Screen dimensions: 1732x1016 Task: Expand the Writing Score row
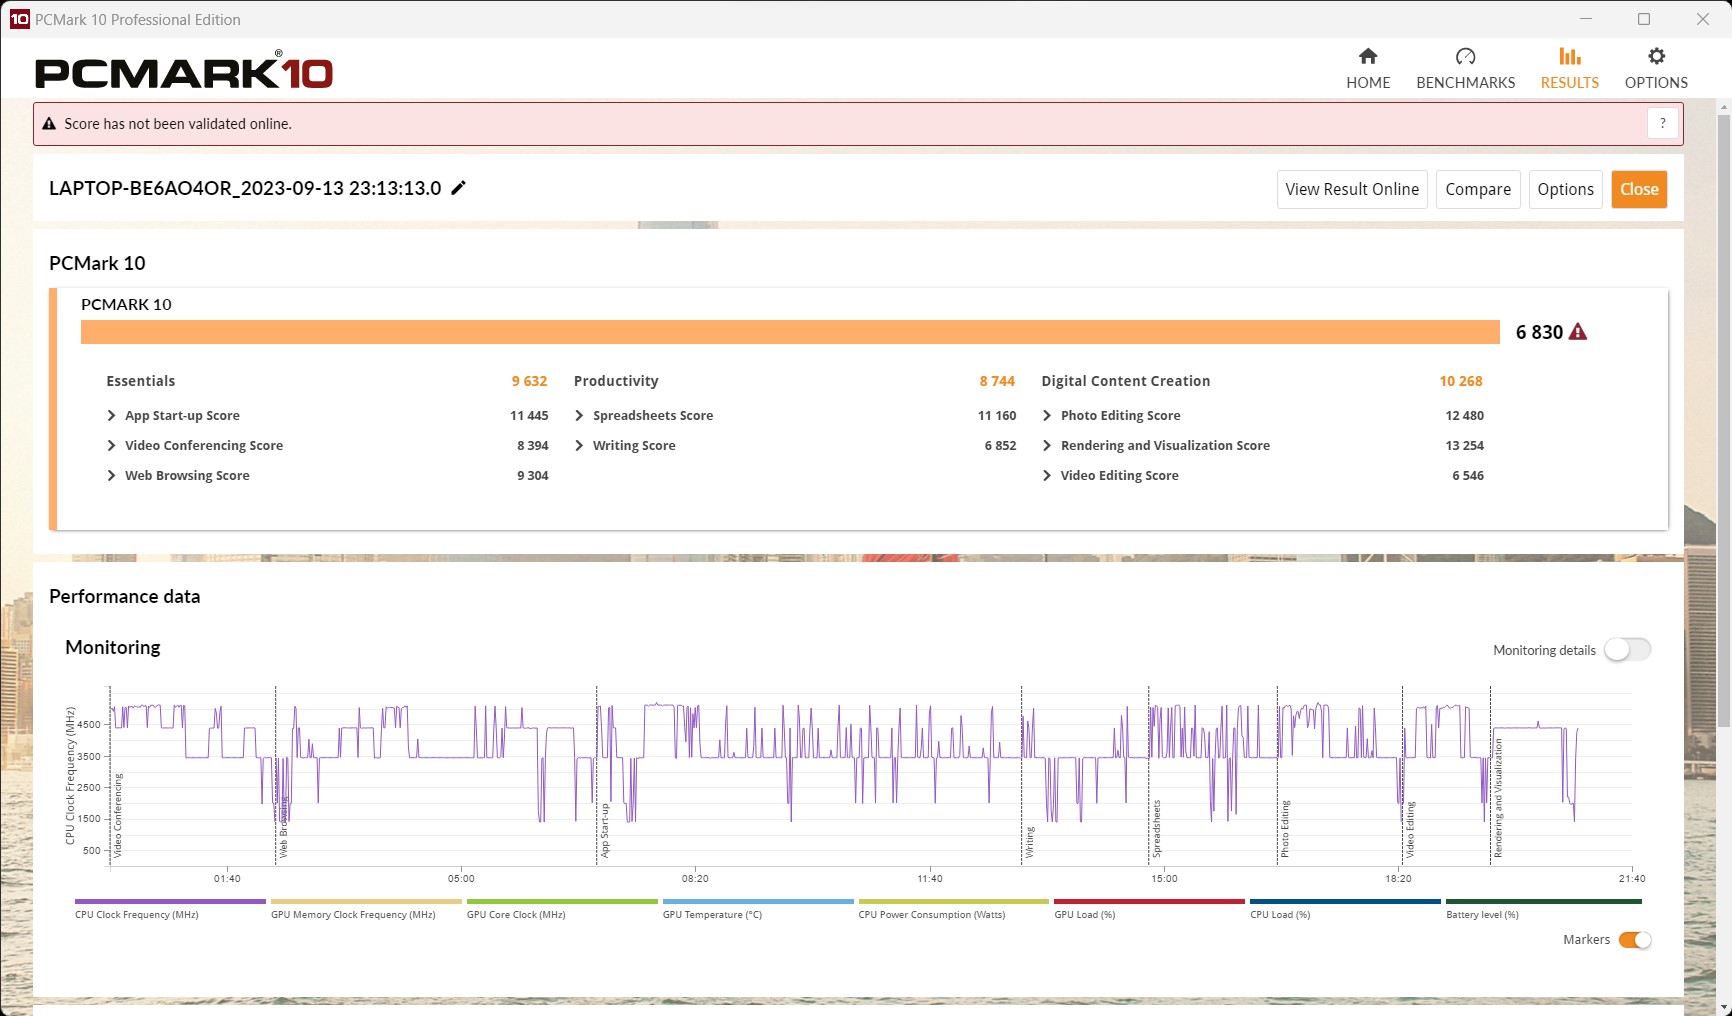tap(579, 446)
